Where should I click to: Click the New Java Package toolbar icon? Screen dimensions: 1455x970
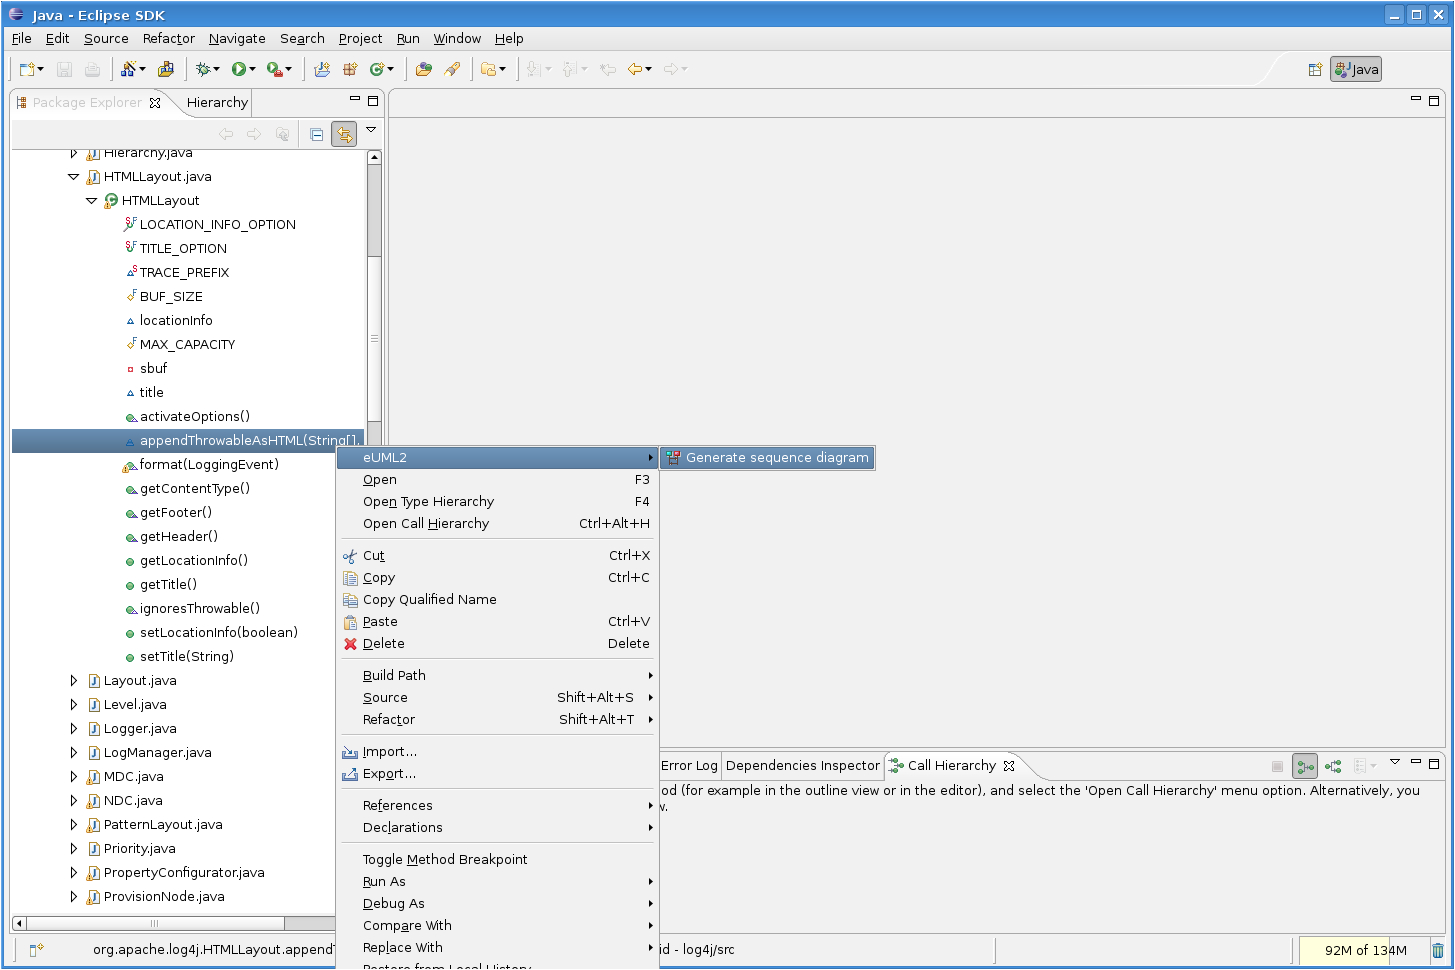tap(349, 69)
